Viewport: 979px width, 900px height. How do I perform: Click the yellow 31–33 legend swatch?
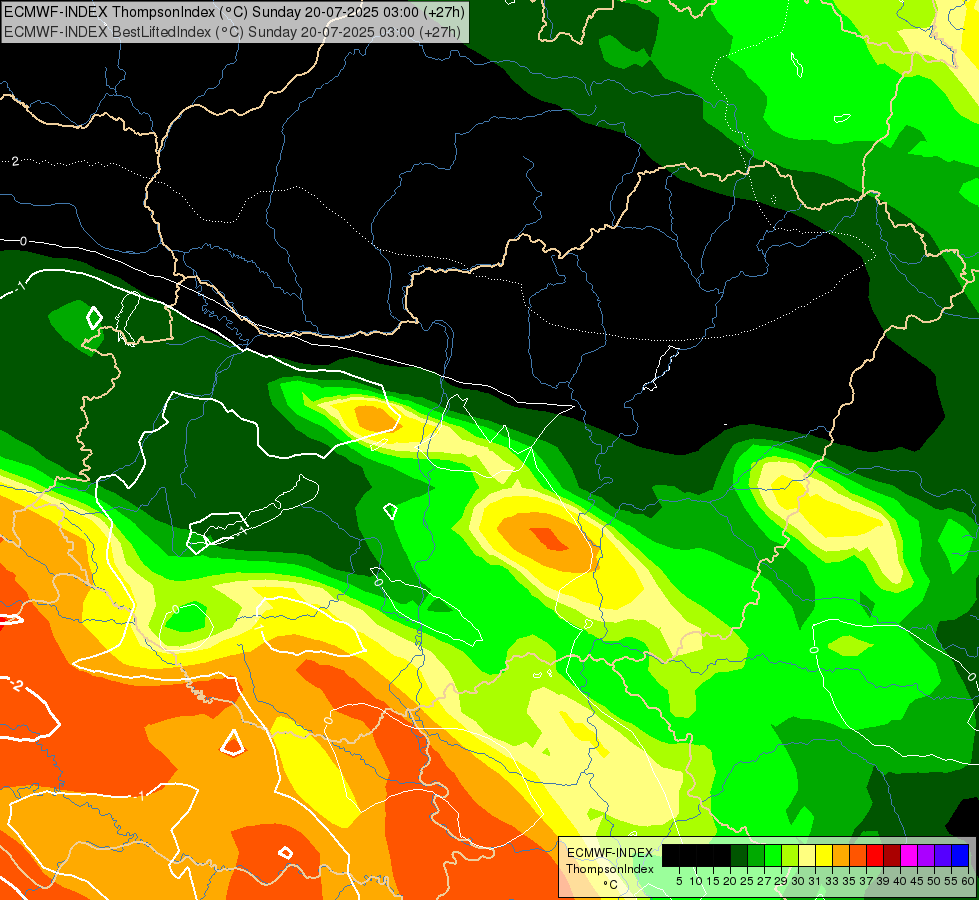pyautogui.click(x=824, y=855)
